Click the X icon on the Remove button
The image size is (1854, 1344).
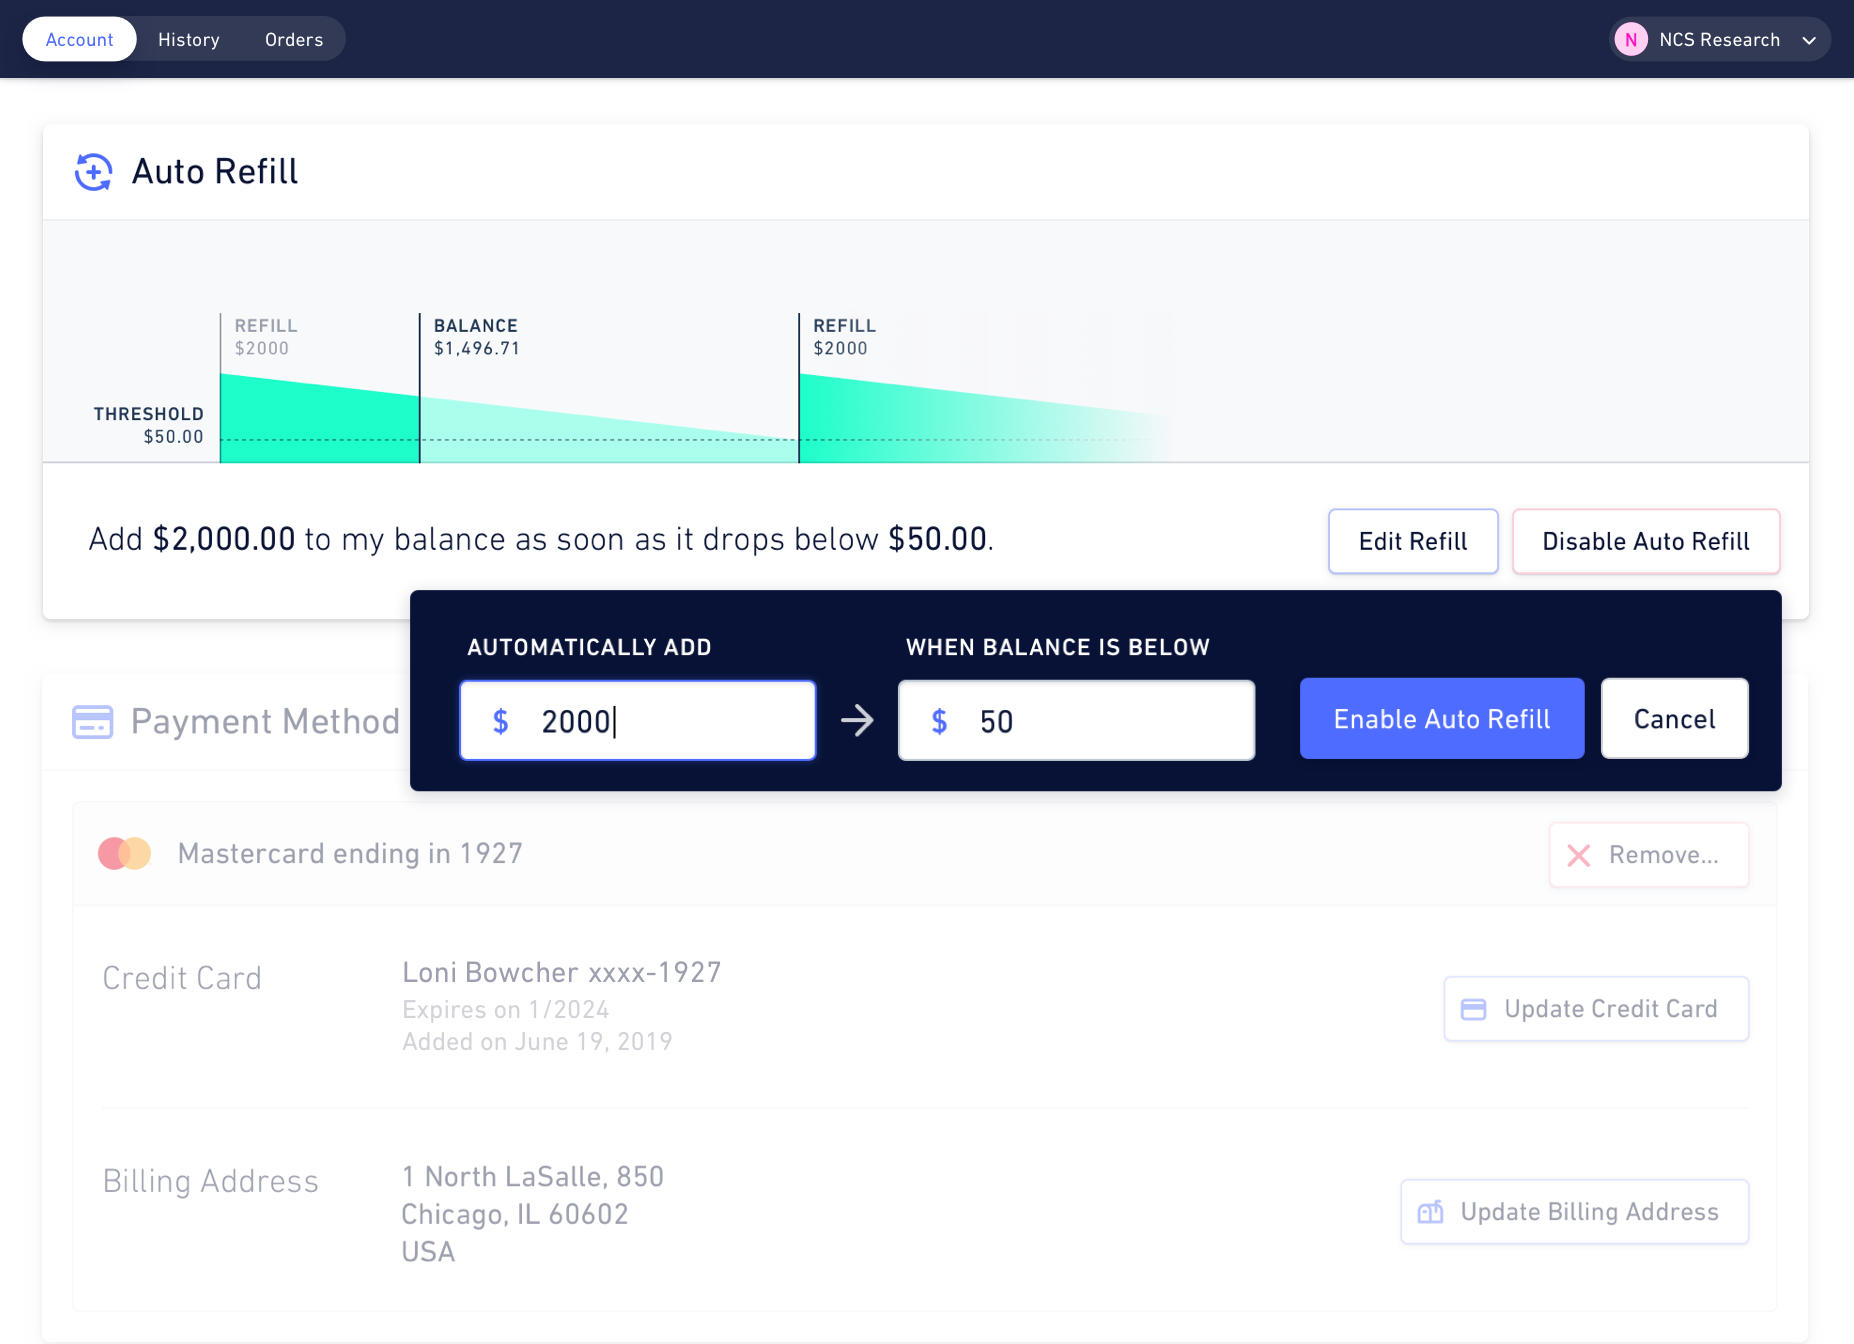[x=1578, y=855]
